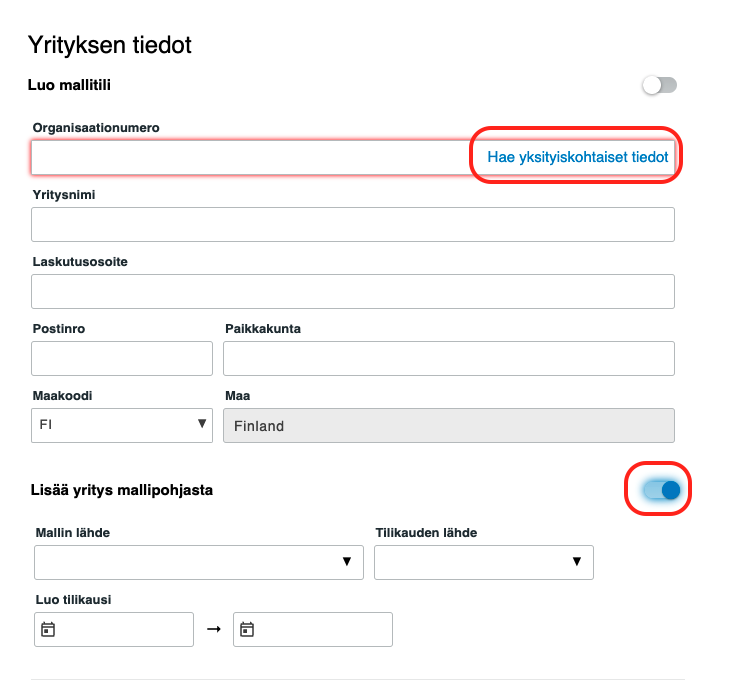
Task: Click Hae yksityiskohtaiset tiedot button
Action: (x=577, y=158)
